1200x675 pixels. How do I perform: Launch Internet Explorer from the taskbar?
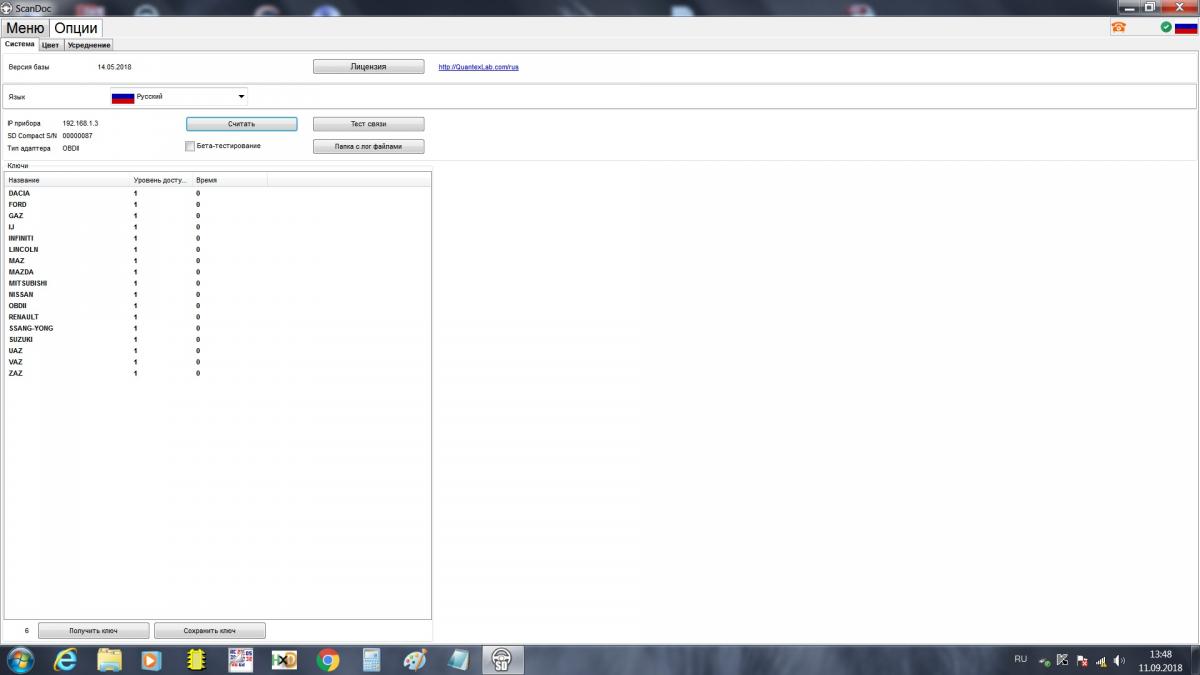coord(66,660)
